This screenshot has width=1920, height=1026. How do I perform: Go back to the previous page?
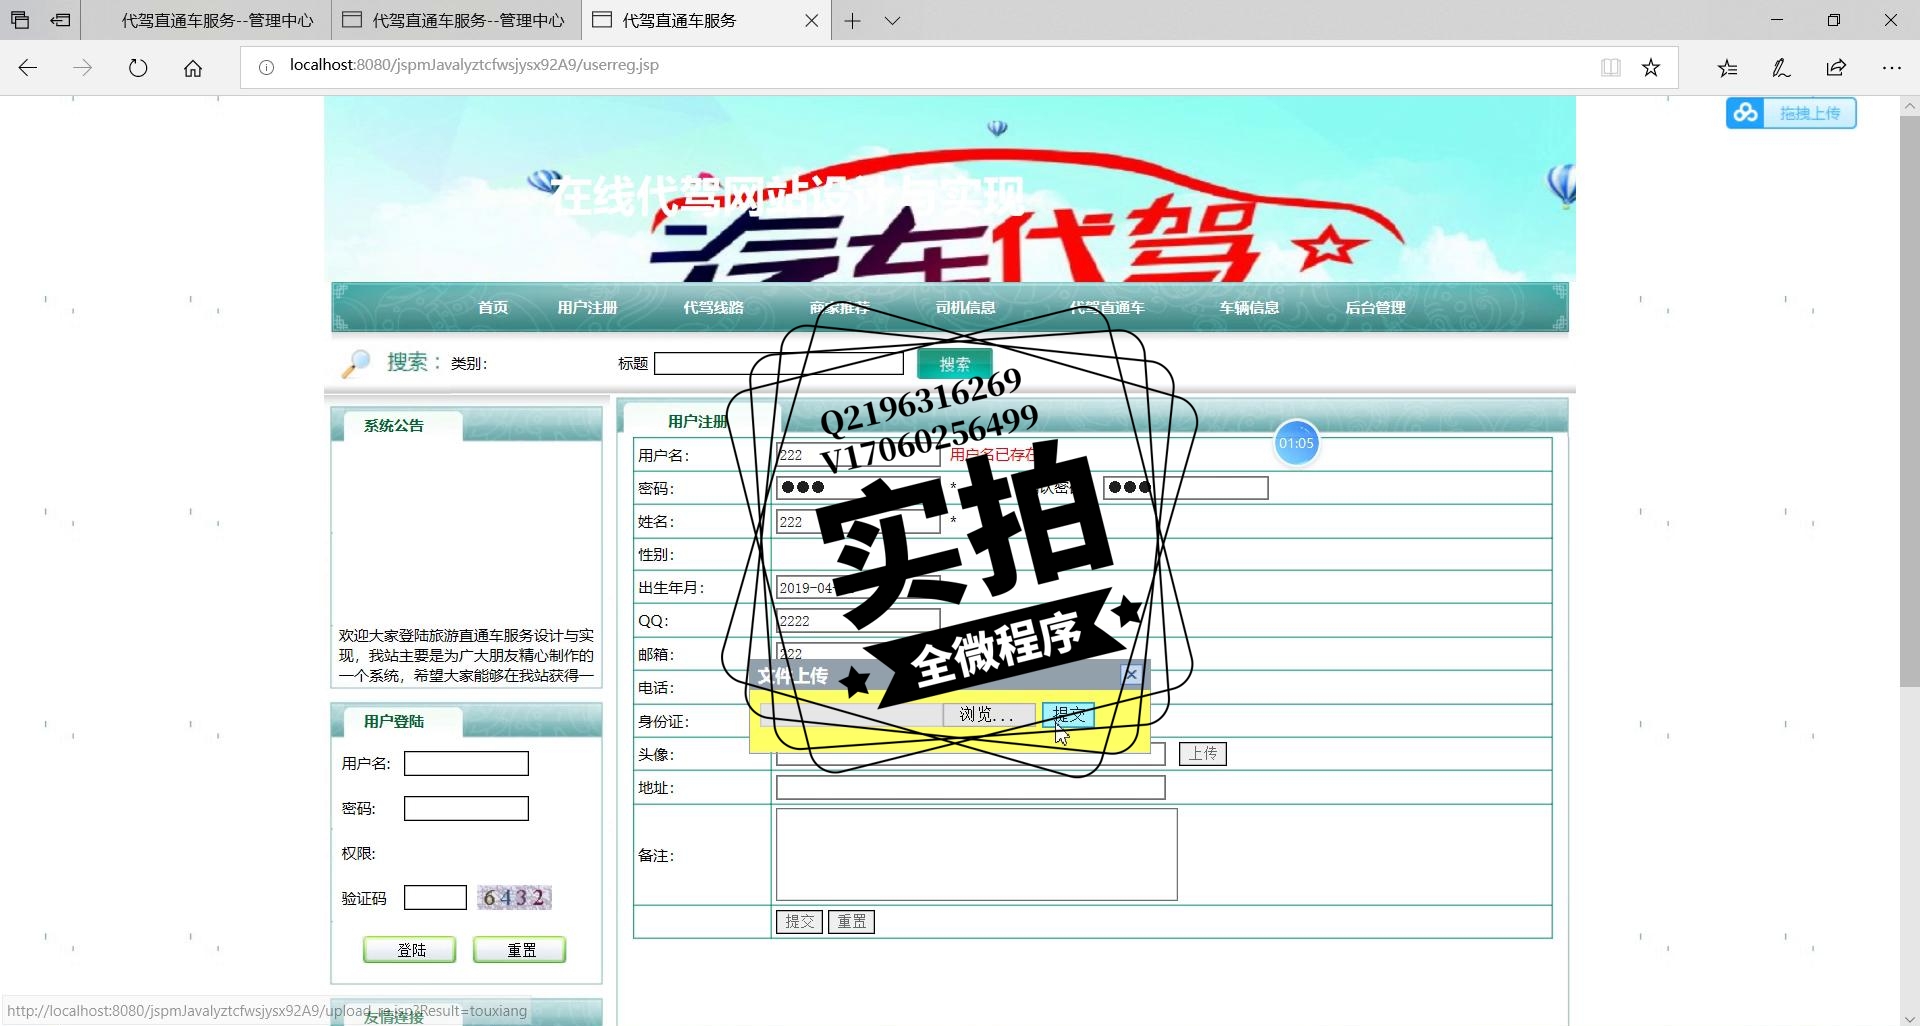point(28,68)
